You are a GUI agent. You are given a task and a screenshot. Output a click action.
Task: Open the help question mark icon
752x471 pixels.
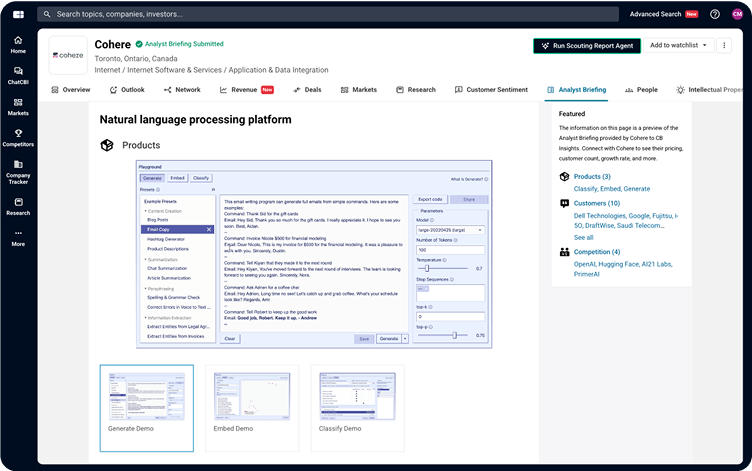(x=714, y=15)
